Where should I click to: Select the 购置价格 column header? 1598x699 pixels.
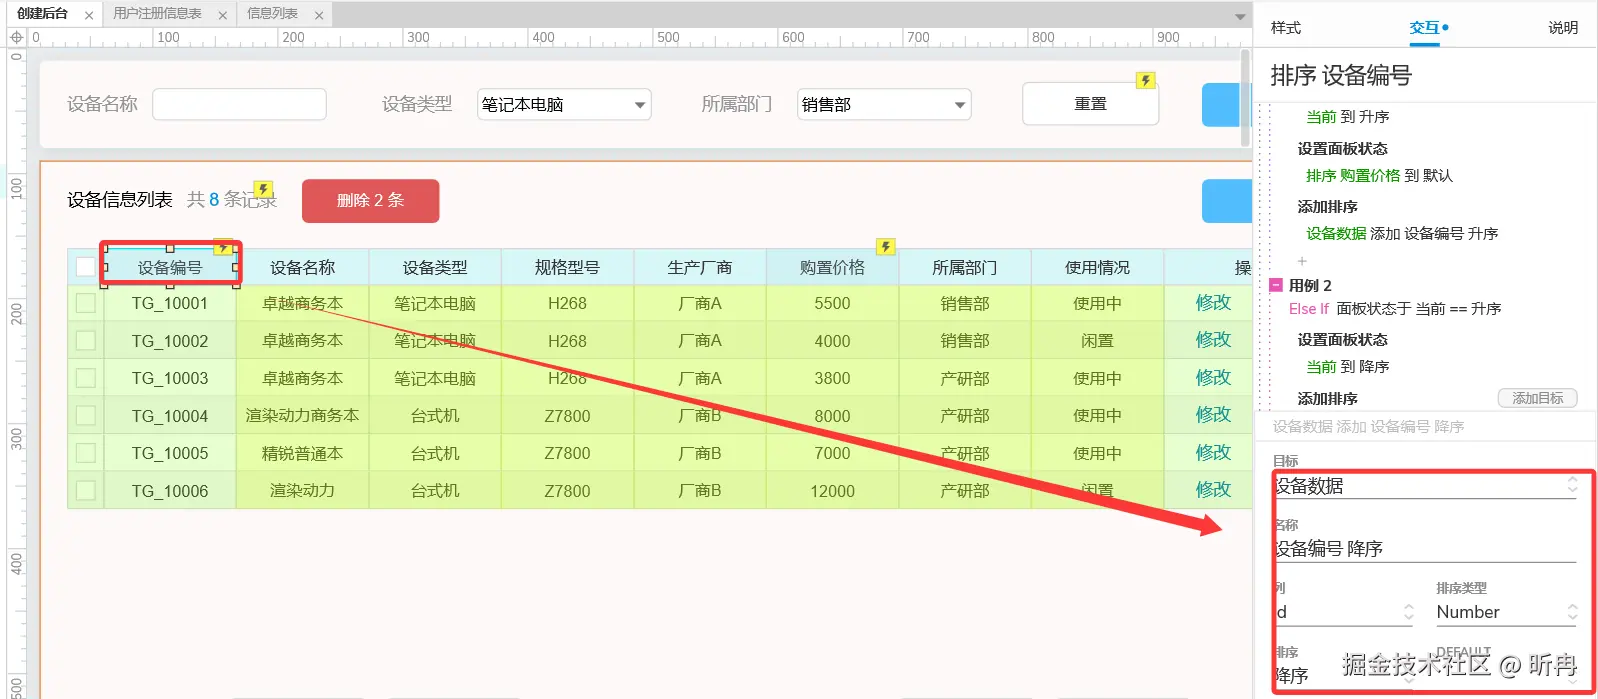click(x=832, y=267)
